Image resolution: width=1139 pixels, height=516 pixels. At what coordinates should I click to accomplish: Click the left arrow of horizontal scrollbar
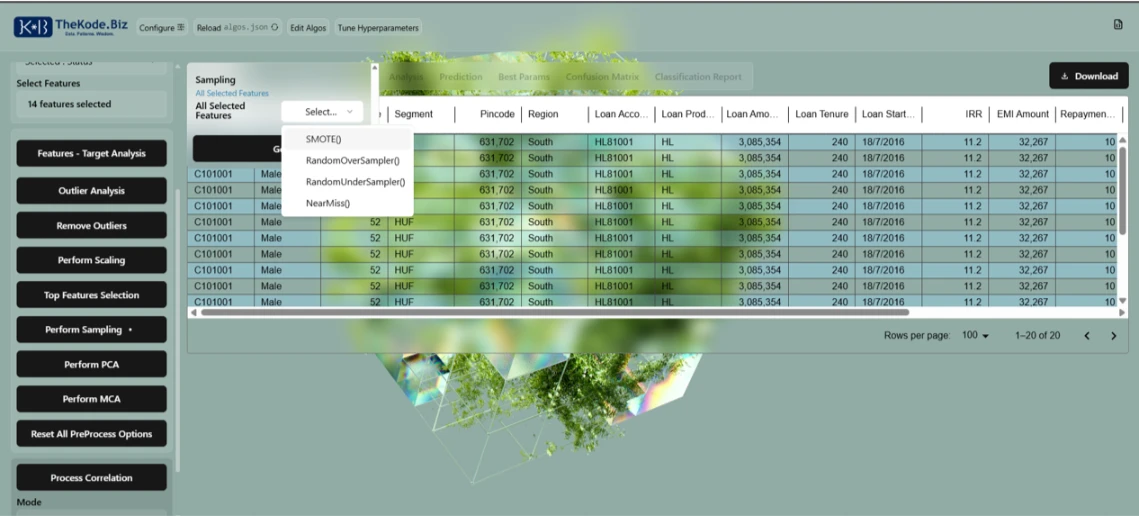[x=194, y=312]
